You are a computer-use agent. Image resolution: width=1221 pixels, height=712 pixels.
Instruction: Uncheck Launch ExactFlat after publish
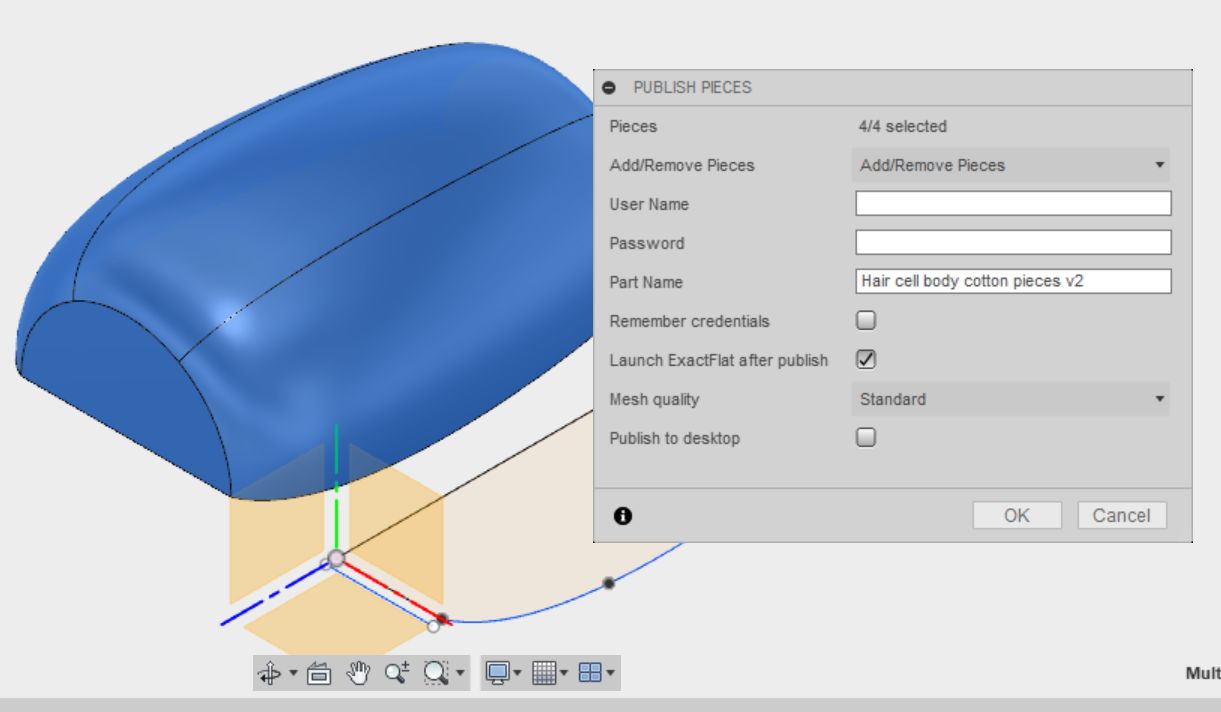867,359
